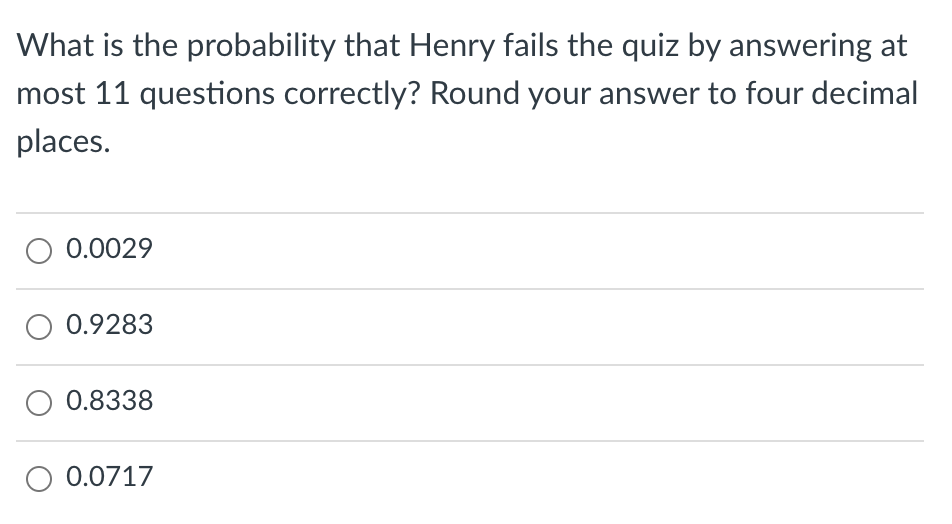Click the number 11 in the question

(112, 94)
